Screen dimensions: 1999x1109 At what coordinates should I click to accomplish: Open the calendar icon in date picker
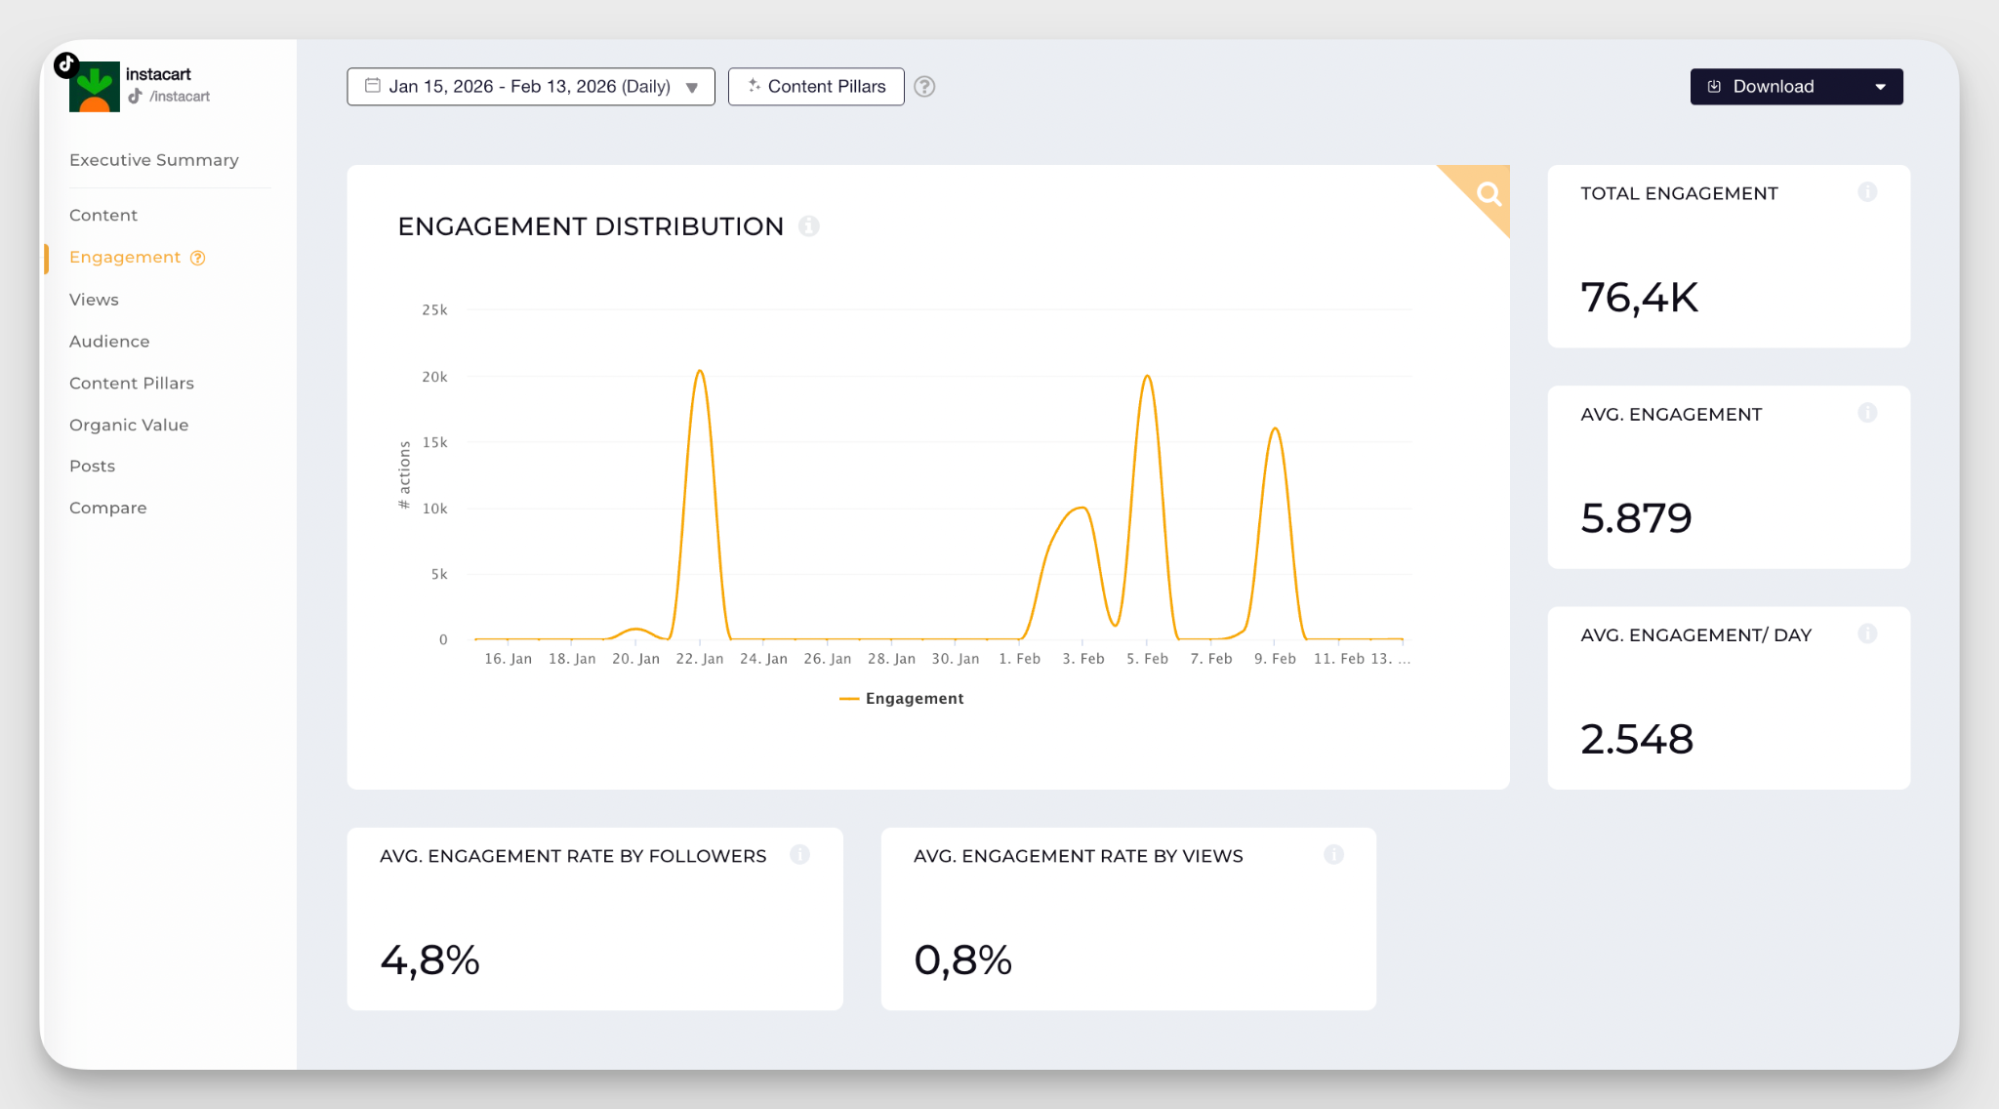tap(372, 86)
